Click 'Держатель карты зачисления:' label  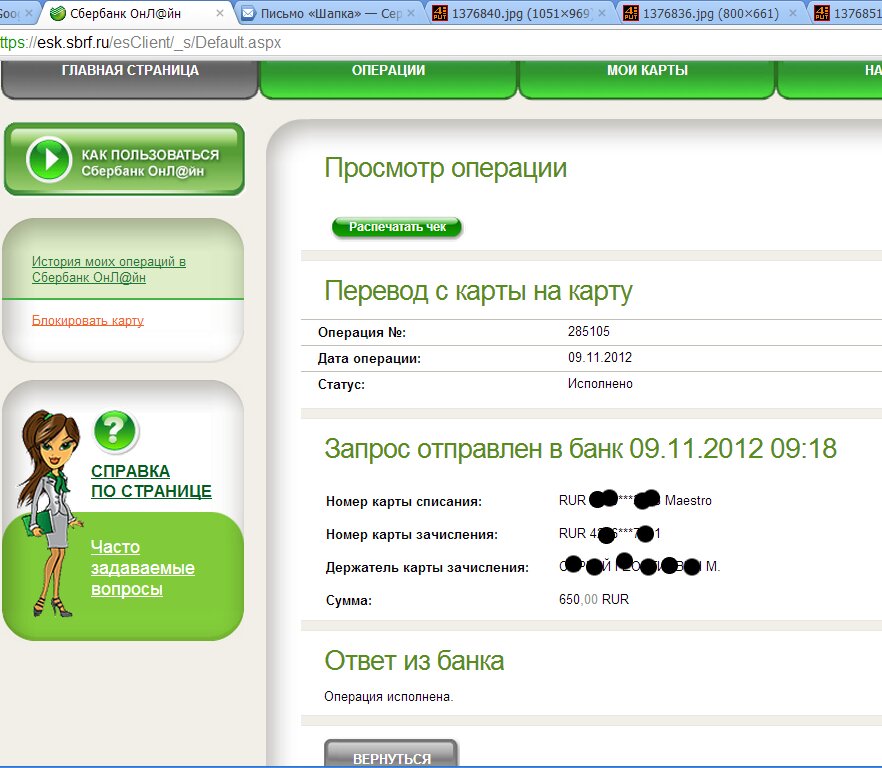(428, 568)
